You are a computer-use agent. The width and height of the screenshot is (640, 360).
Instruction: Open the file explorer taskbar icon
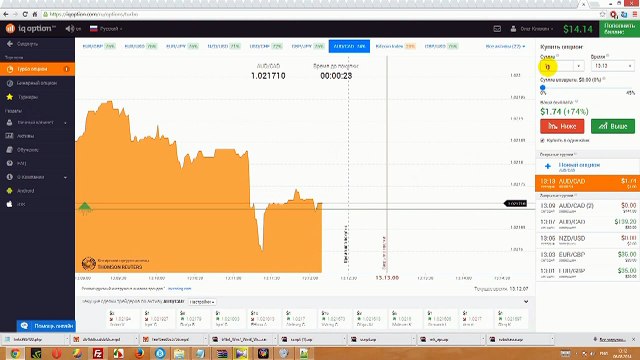coord(179,353)
